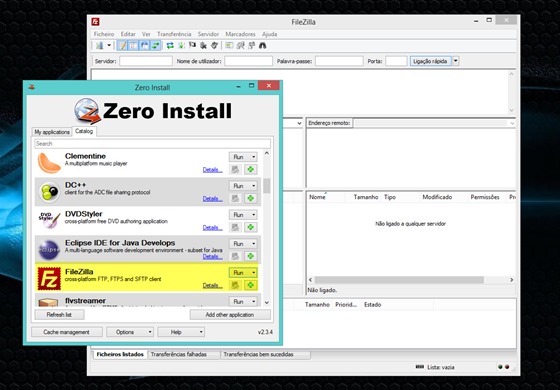Open the filename filters icon in FileZilla
560x390 pixels.
pyautogui.click(x=229, y=45)
